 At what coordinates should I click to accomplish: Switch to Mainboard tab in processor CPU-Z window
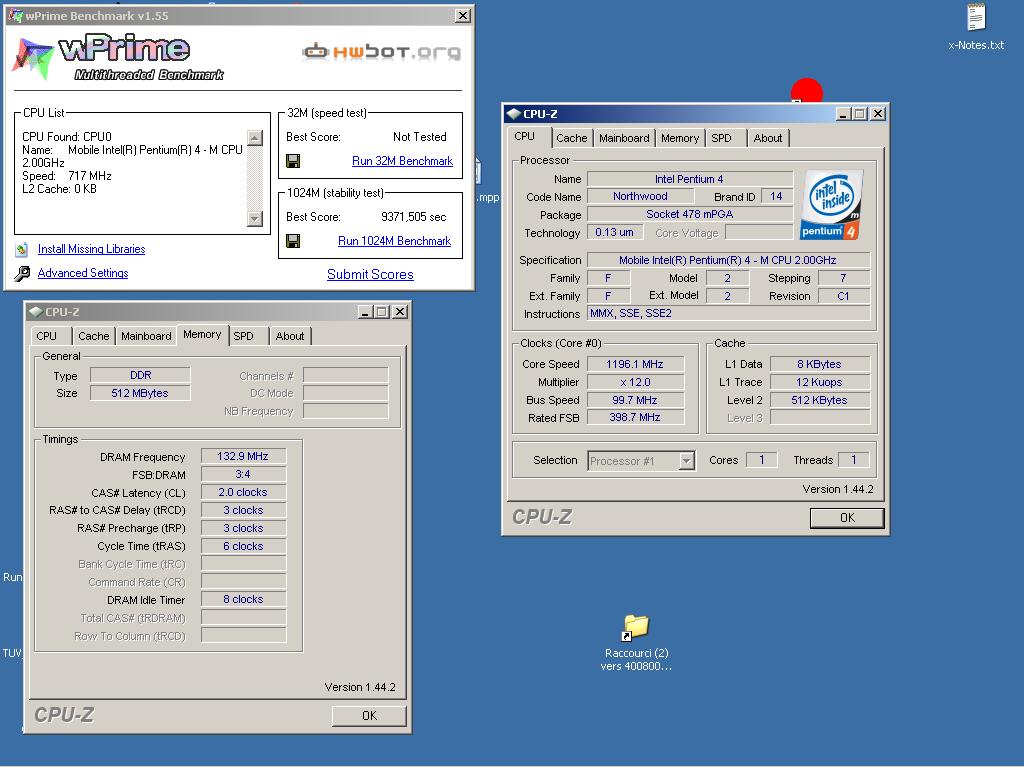point(624,138)
